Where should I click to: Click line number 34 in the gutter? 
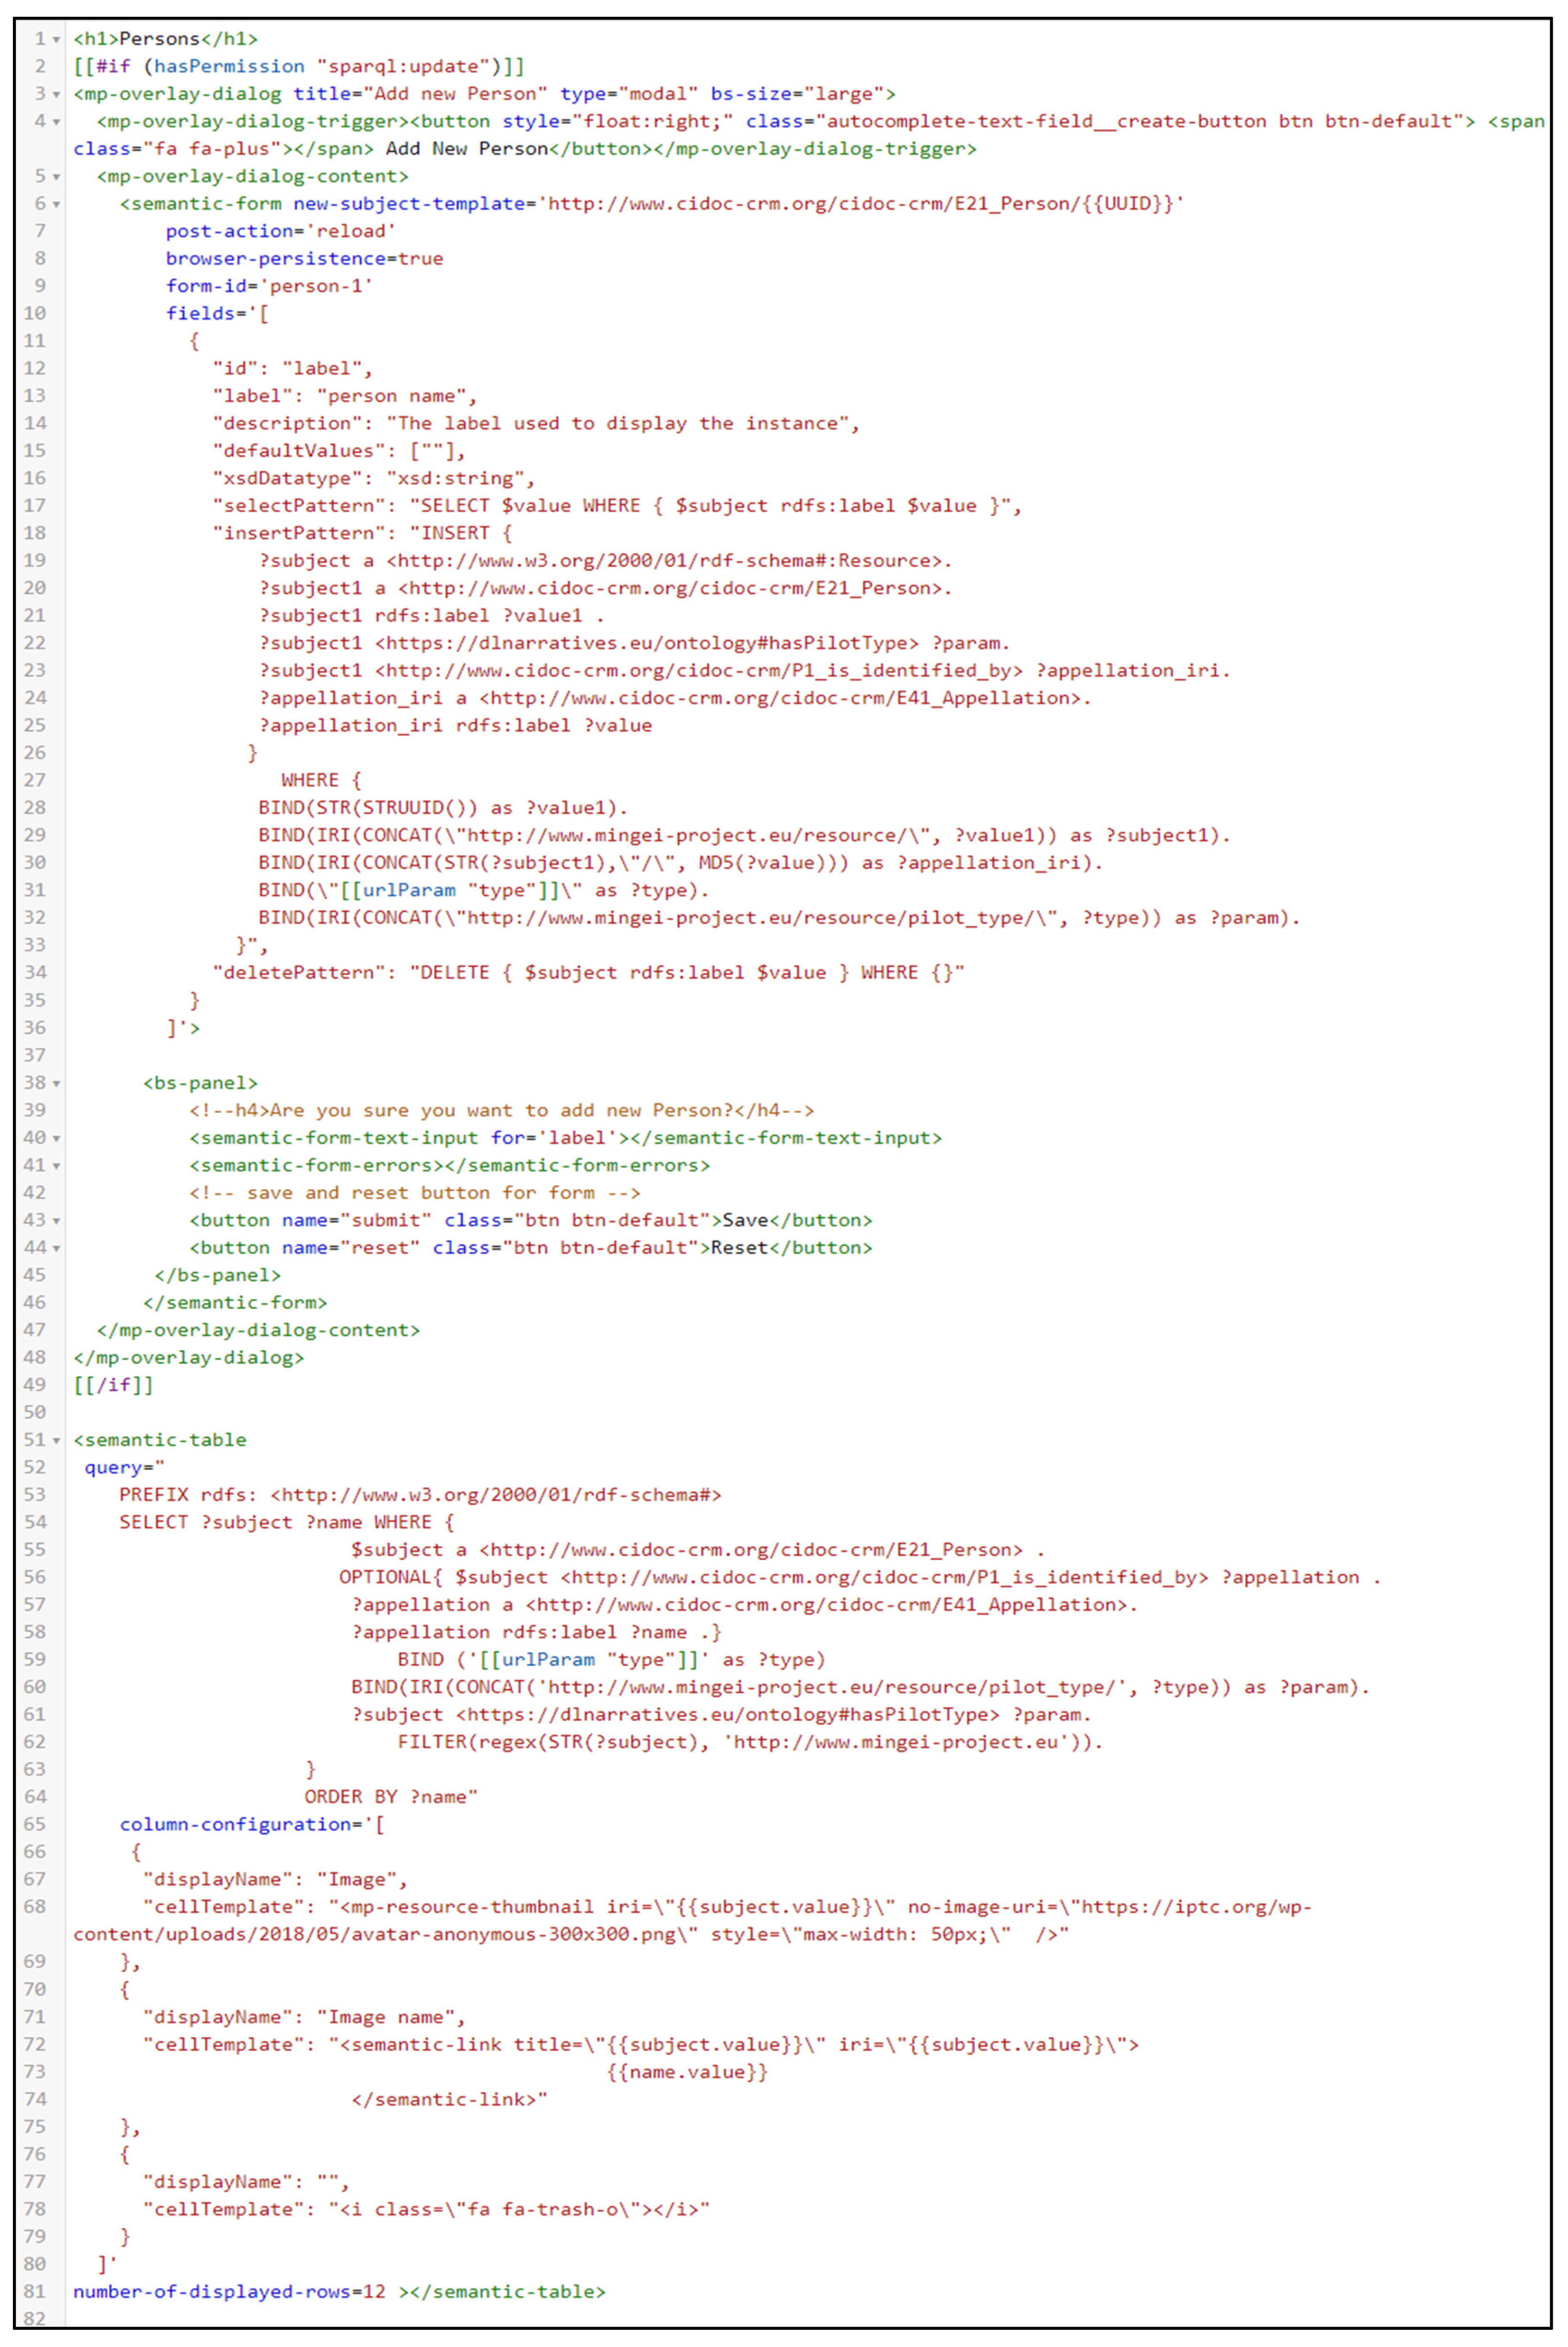[35, 972]
